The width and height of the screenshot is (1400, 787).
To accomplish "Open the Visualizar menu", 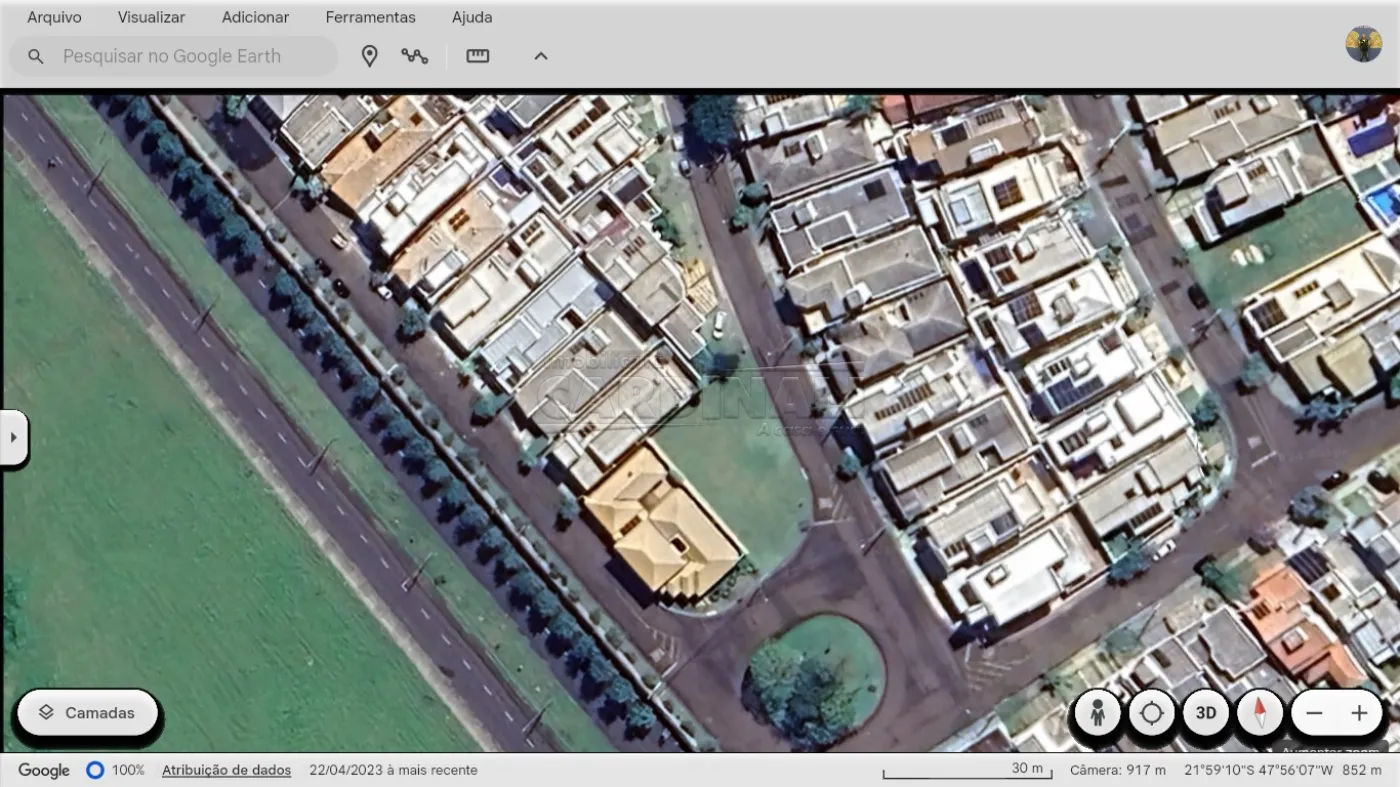I will click(x=151, y=17).
